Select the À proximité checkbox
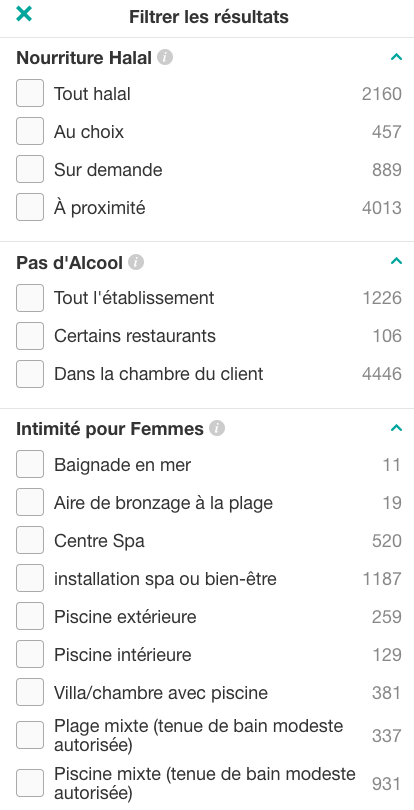This screenshot has height=810, width=414. (30, 207)
